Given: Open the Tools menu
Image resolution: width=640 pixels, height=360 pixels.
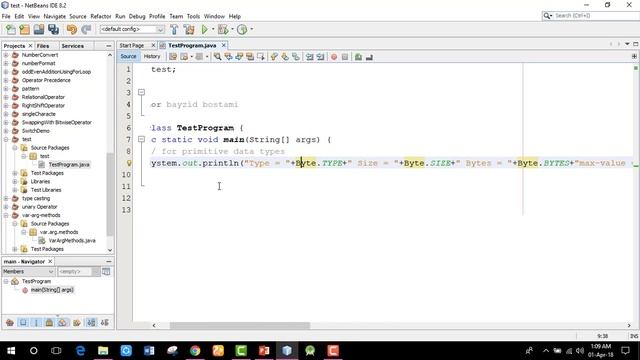Looking at the screenshot, I should click(x=193, y=16).
